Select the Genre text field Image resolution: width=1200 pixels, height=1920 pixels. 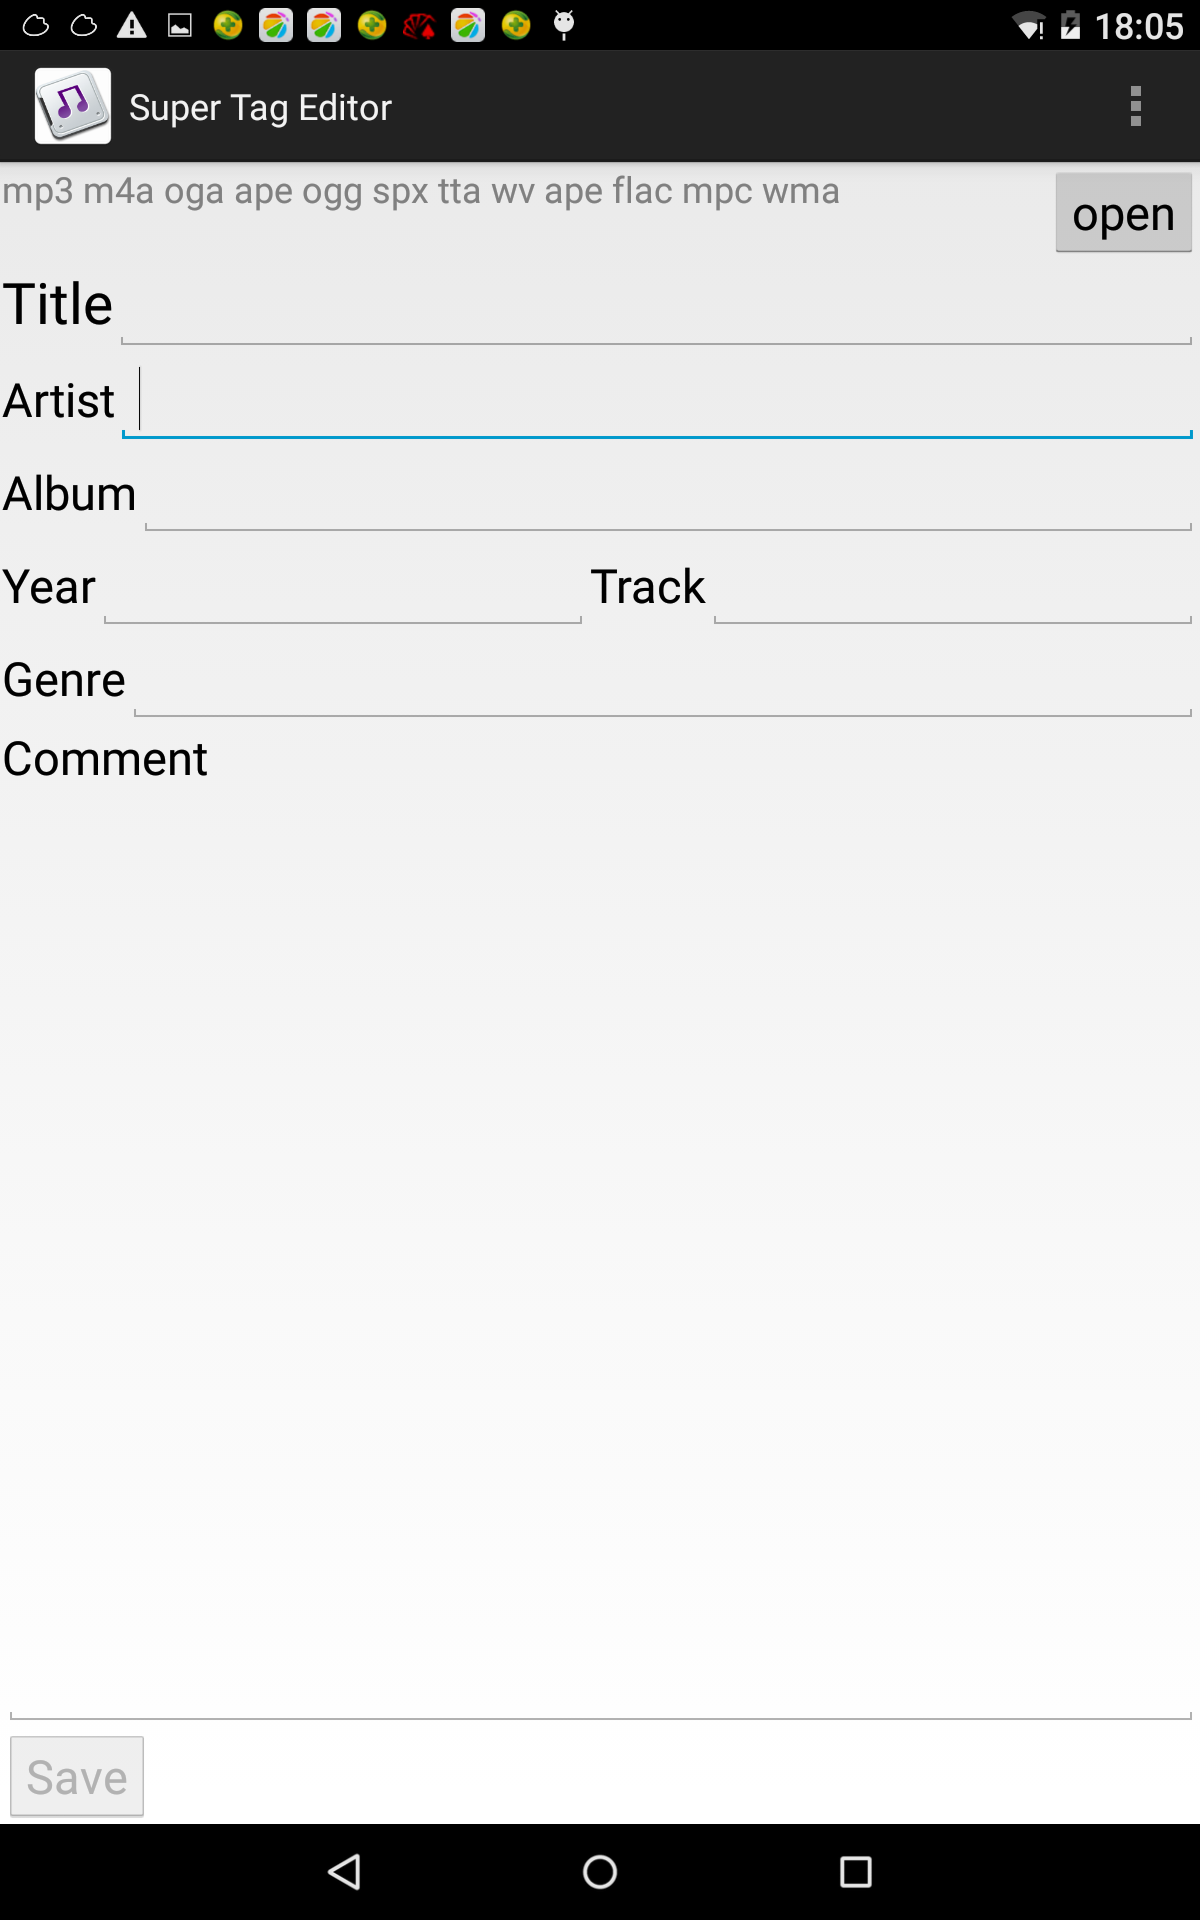pyautogui.click(x=662, y=678)
